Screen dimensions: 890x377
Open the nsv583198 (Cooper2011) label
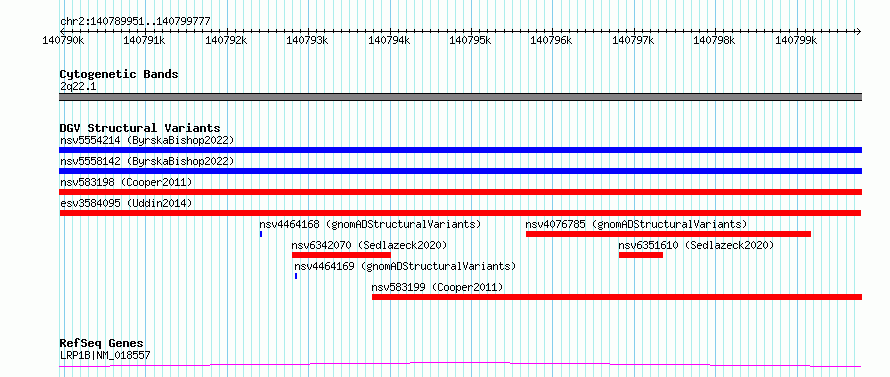126,182
